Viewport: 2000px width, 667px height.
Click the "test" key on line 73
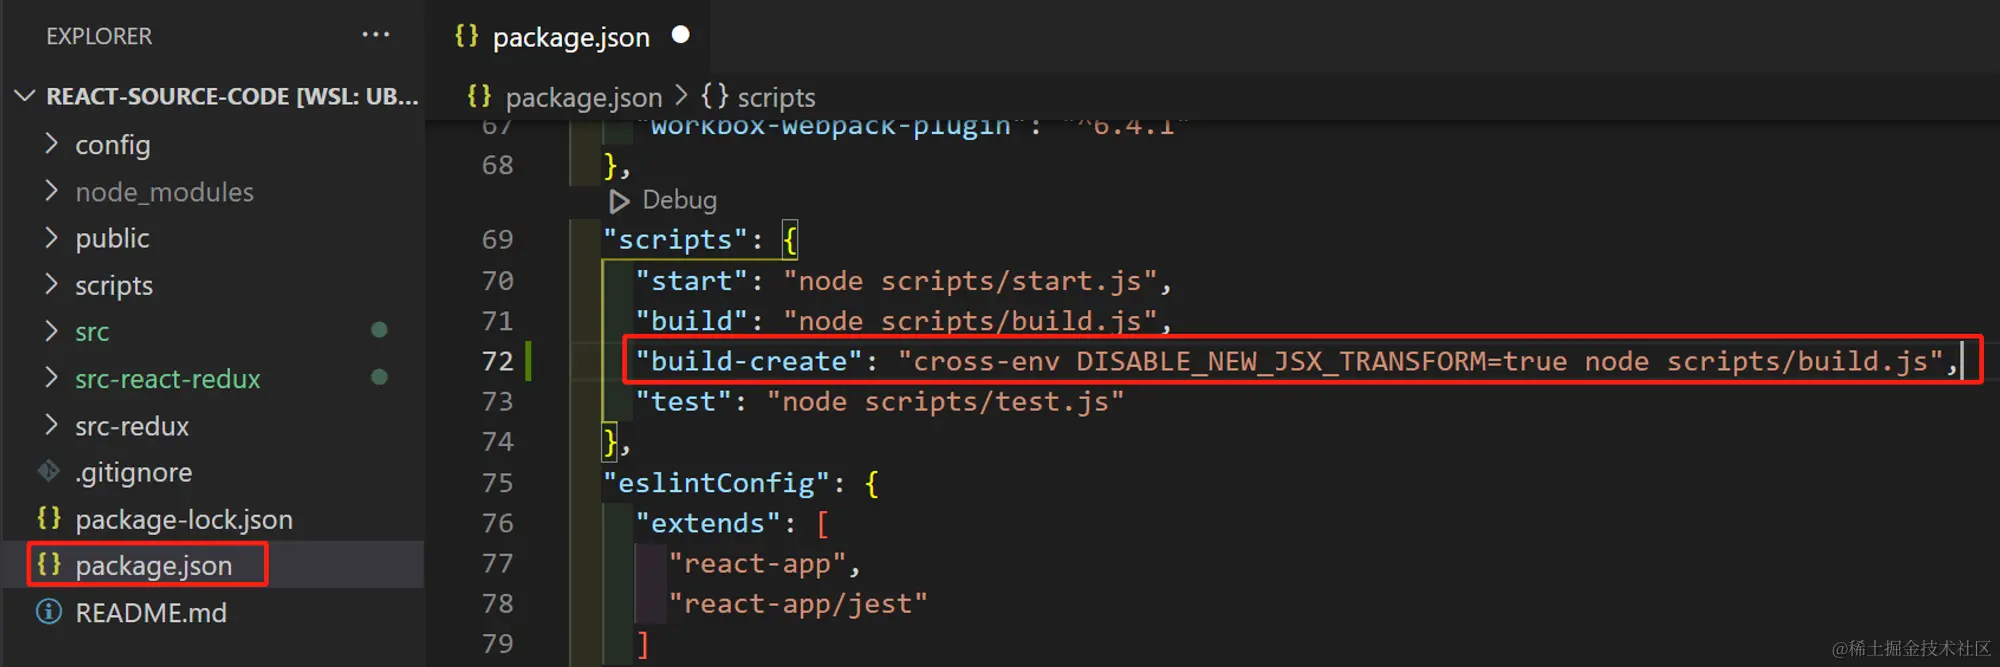(684, 402)
